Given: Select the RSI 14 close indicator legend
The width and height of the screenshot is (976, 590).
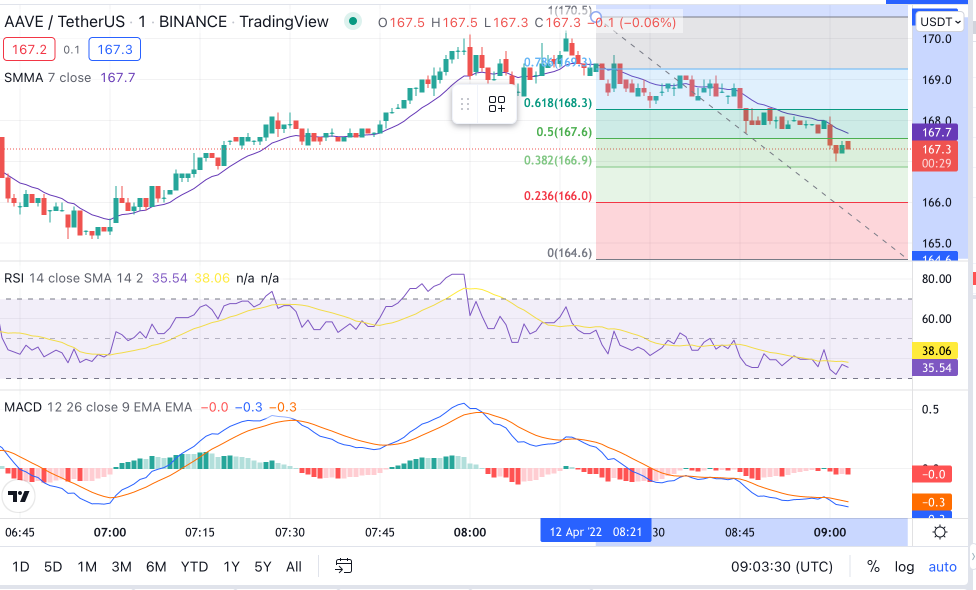Looking at the screenshot, I should (x=73, y=278).
